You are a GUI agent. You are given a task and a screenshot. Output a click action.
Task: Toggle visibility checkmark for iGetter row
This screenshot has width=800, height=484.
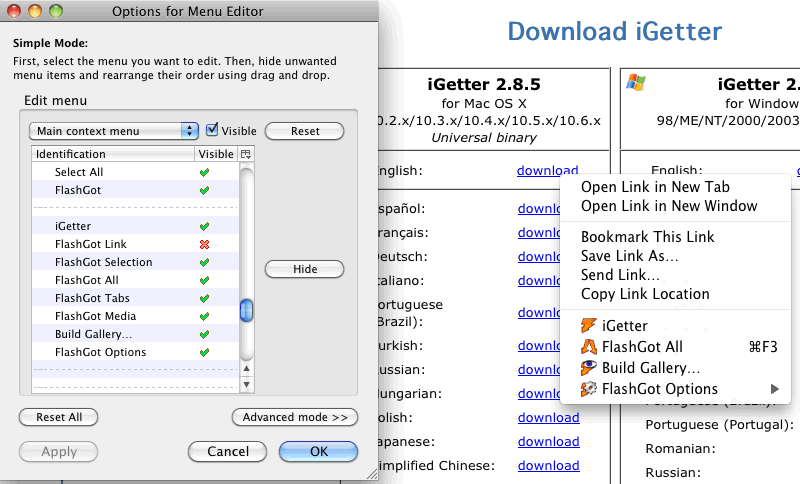point(205,226)
